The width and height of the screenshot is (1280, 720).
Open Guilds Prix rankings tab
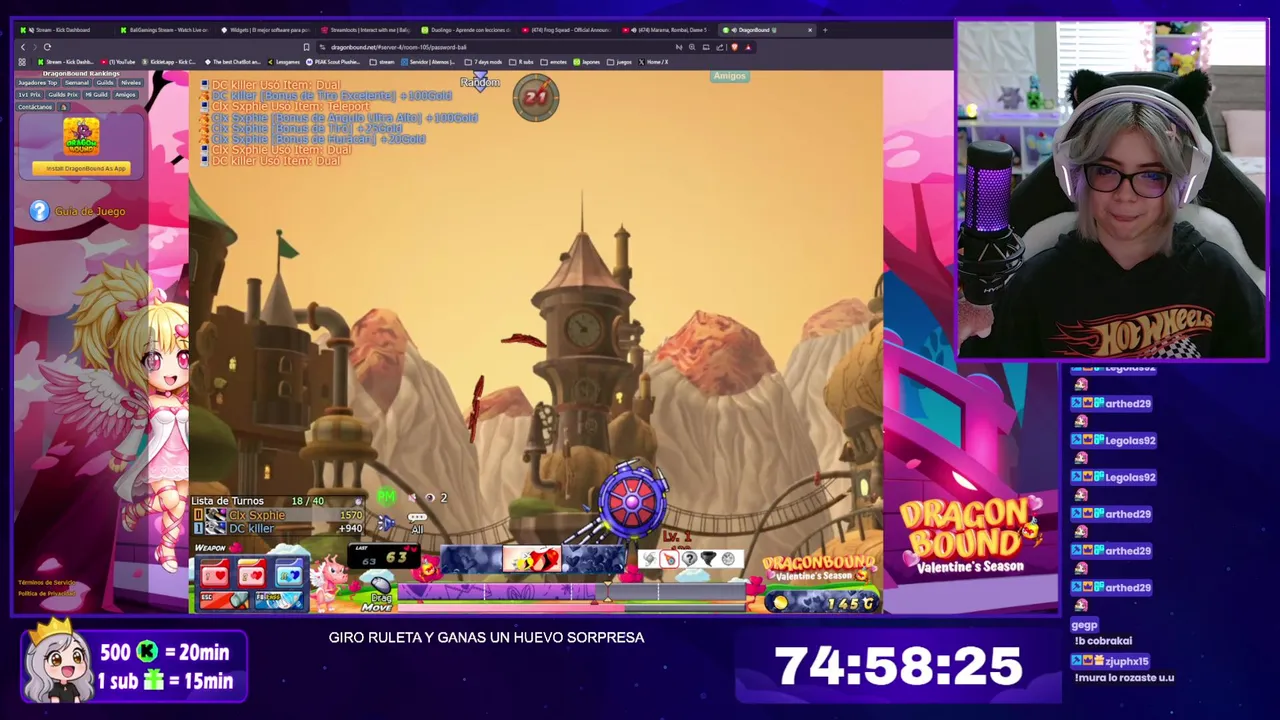pos(63,95)
